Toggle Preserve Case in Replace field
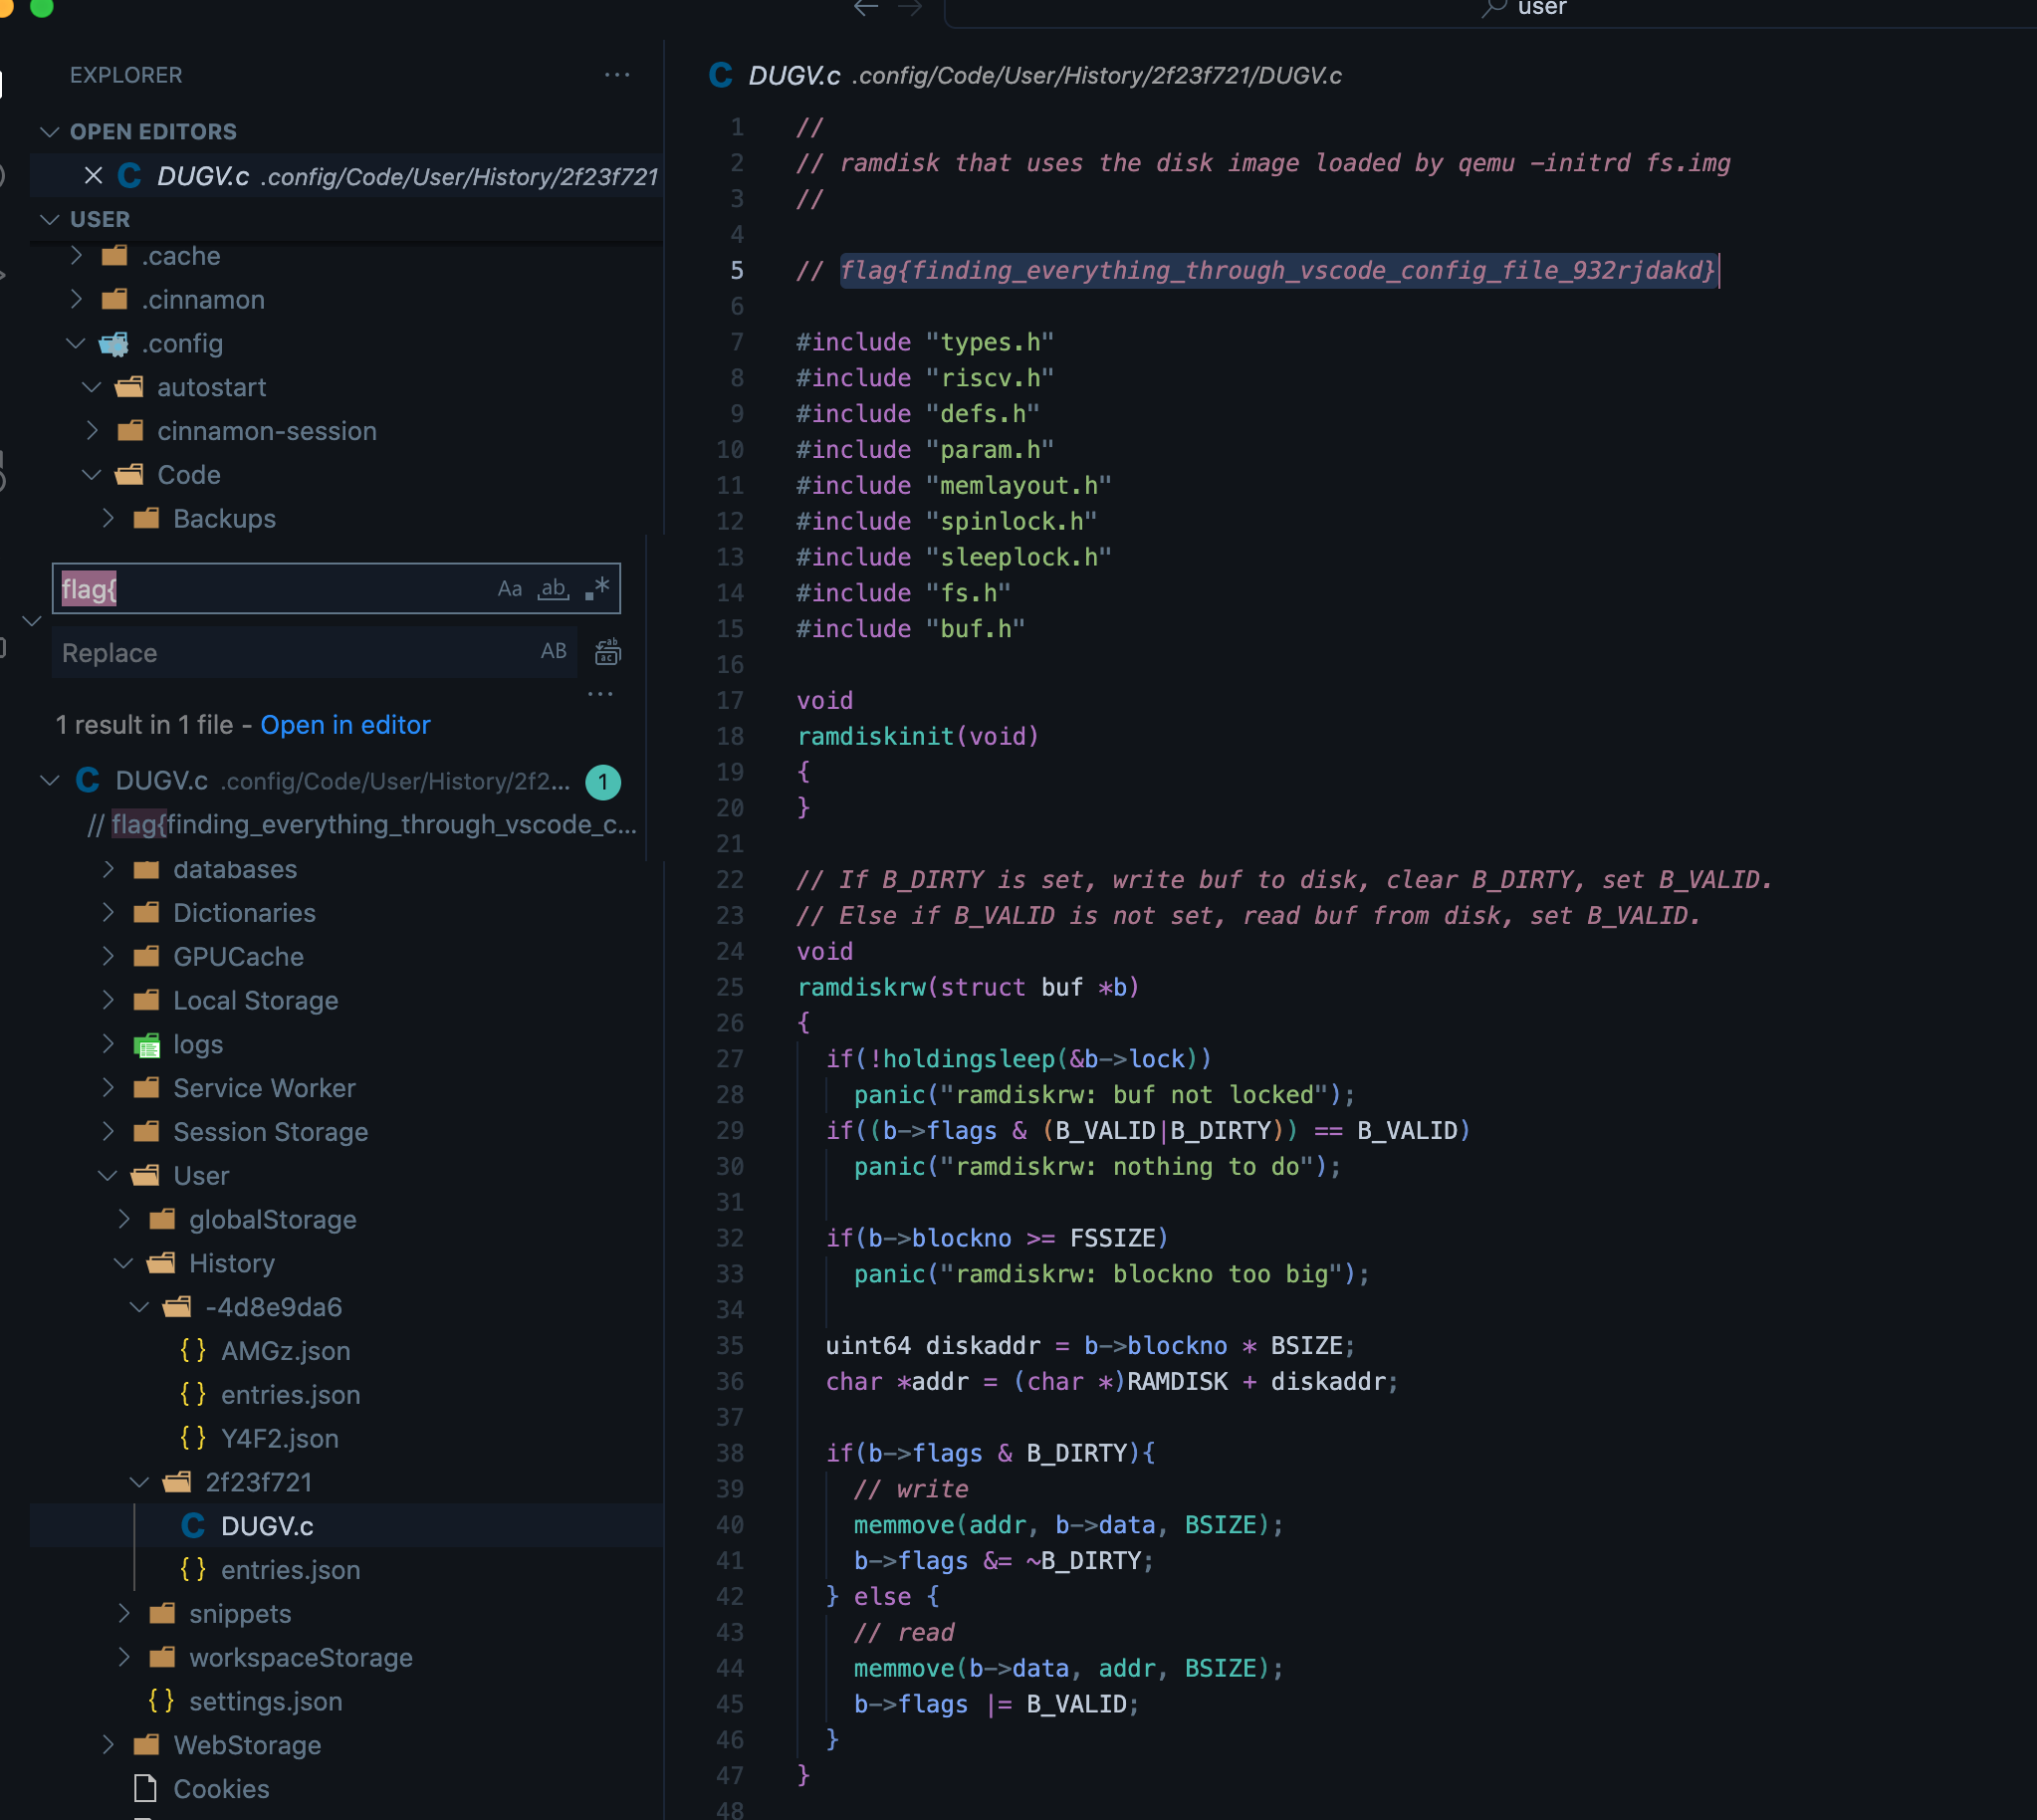The width and height of the screenshot is (2037, 1820). 553,652
